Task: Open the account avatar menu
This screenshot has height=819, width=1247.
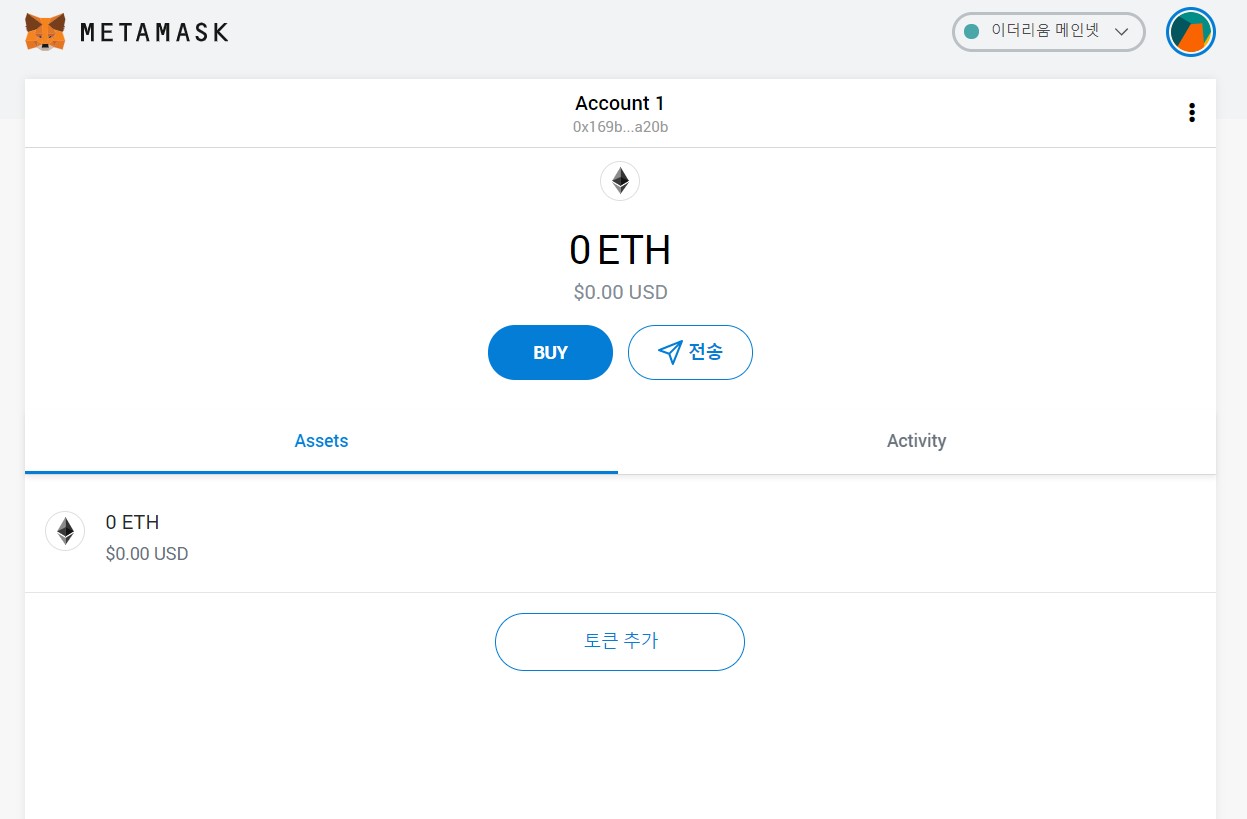Action: coord(1190,32)
